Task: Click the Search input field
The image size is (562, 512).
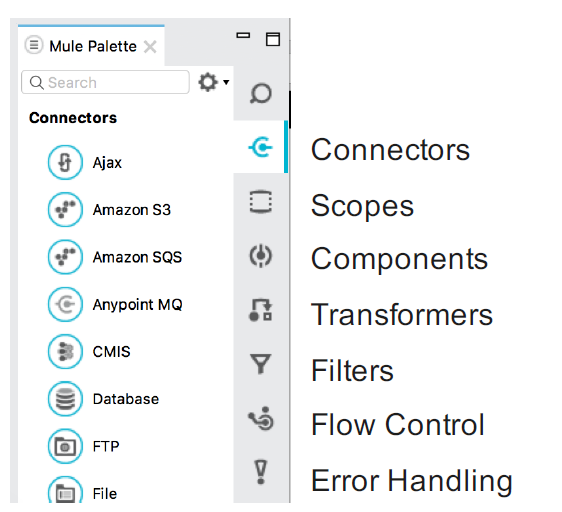Action: (x=105, y=82)
